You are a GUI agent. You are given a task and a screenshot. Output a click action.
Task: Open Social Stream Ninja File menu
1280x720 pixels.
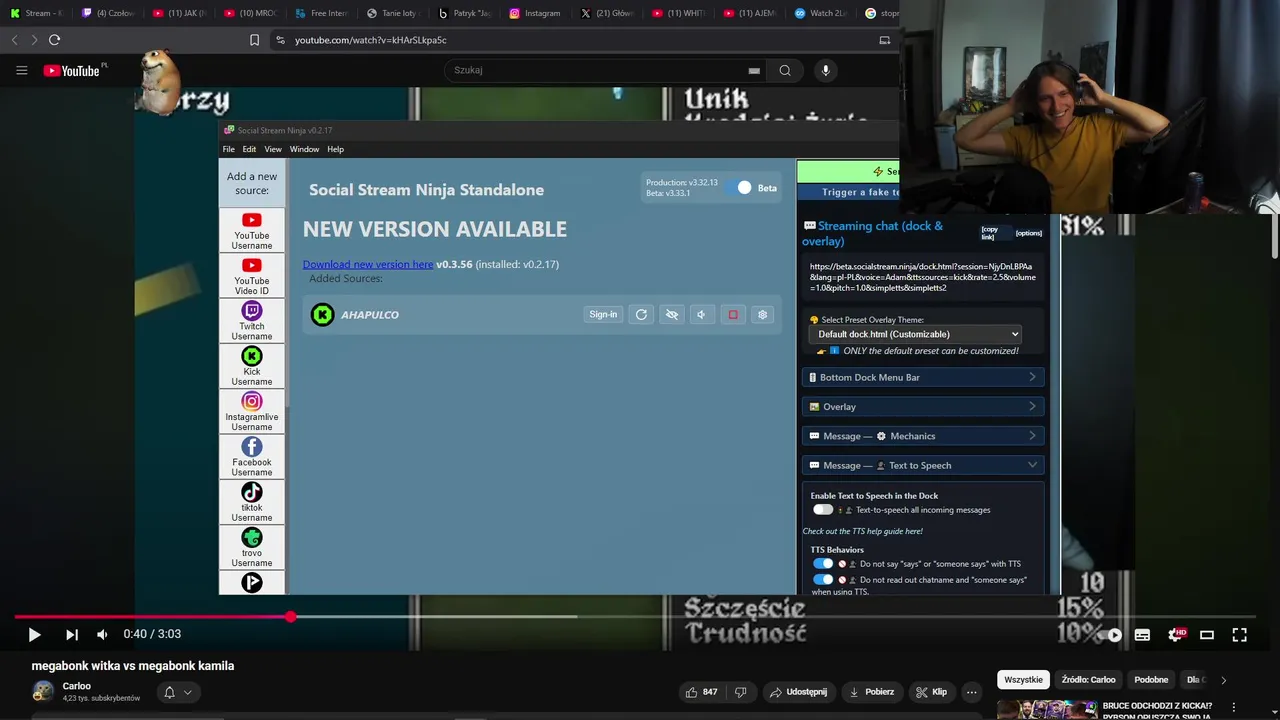(x=229, y=149)
